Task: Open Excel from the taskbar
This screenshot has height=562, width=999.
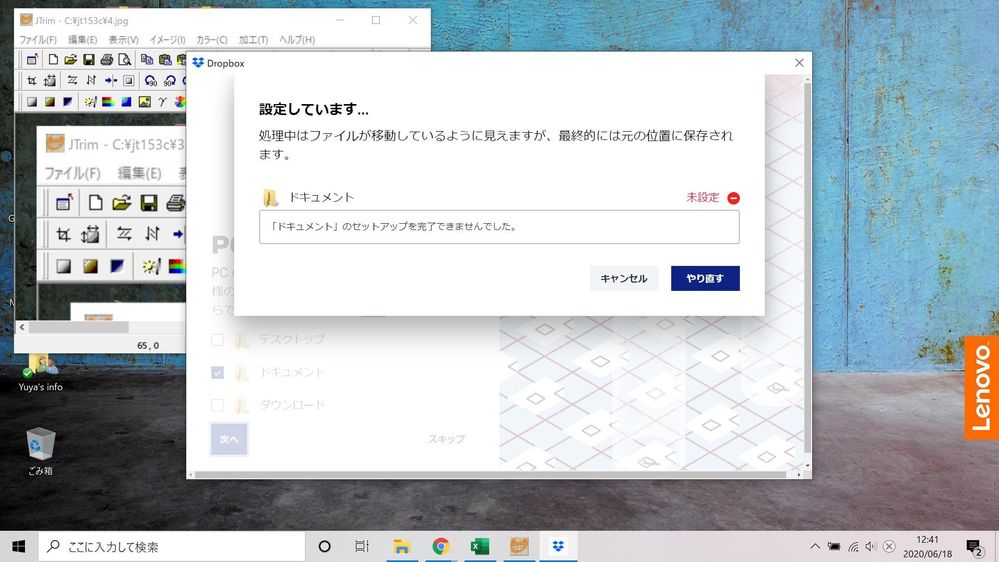Action: 479,546
